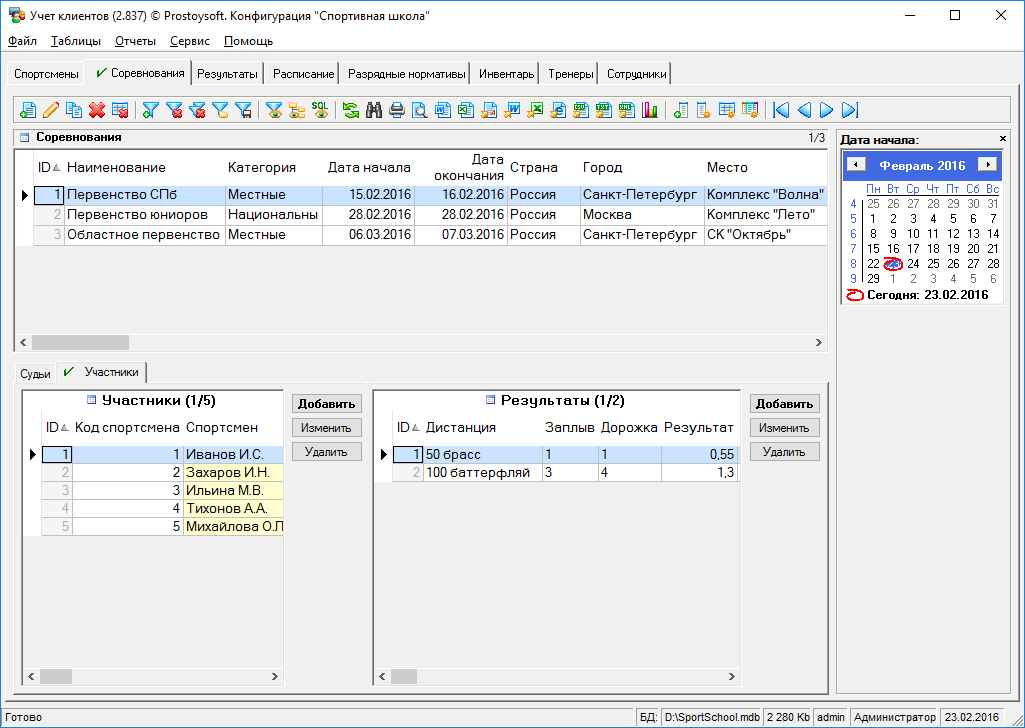Click the add new record icon
The image size is (1025, 728).
28,110
